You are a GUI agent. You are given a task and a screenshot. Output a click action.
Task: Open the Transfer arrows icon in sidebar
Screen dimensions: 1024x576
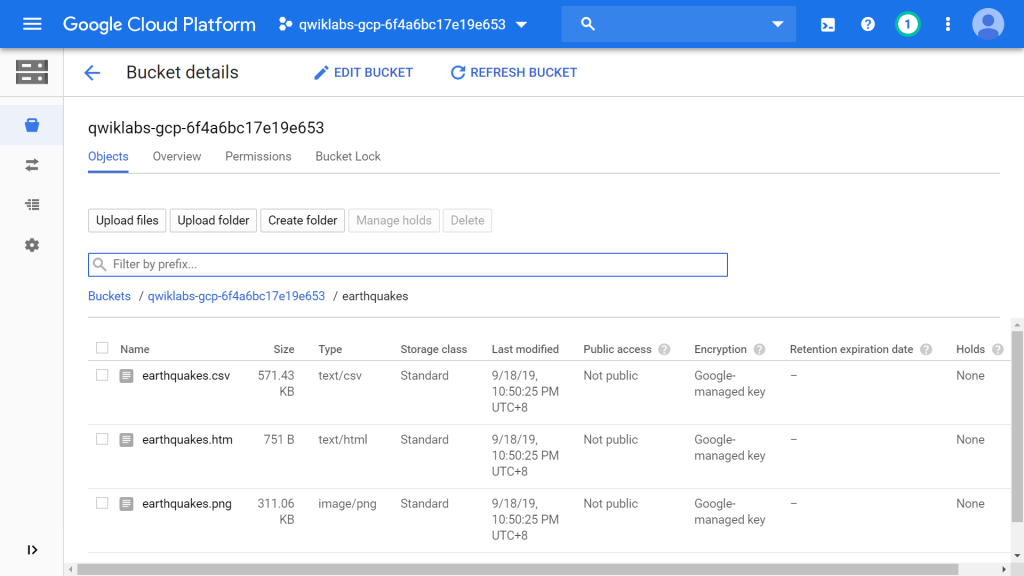pos(32,165)
